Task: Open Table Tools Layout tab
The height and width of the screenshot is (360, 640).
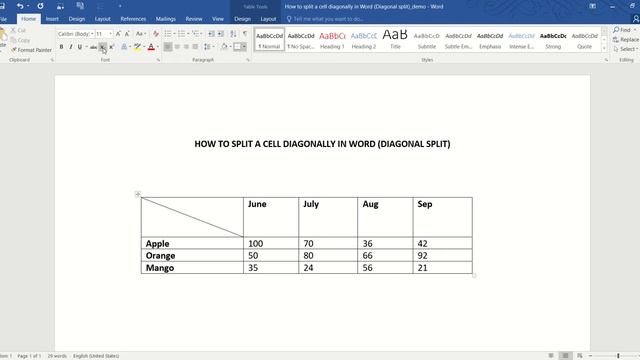Action: coord(268,19)
